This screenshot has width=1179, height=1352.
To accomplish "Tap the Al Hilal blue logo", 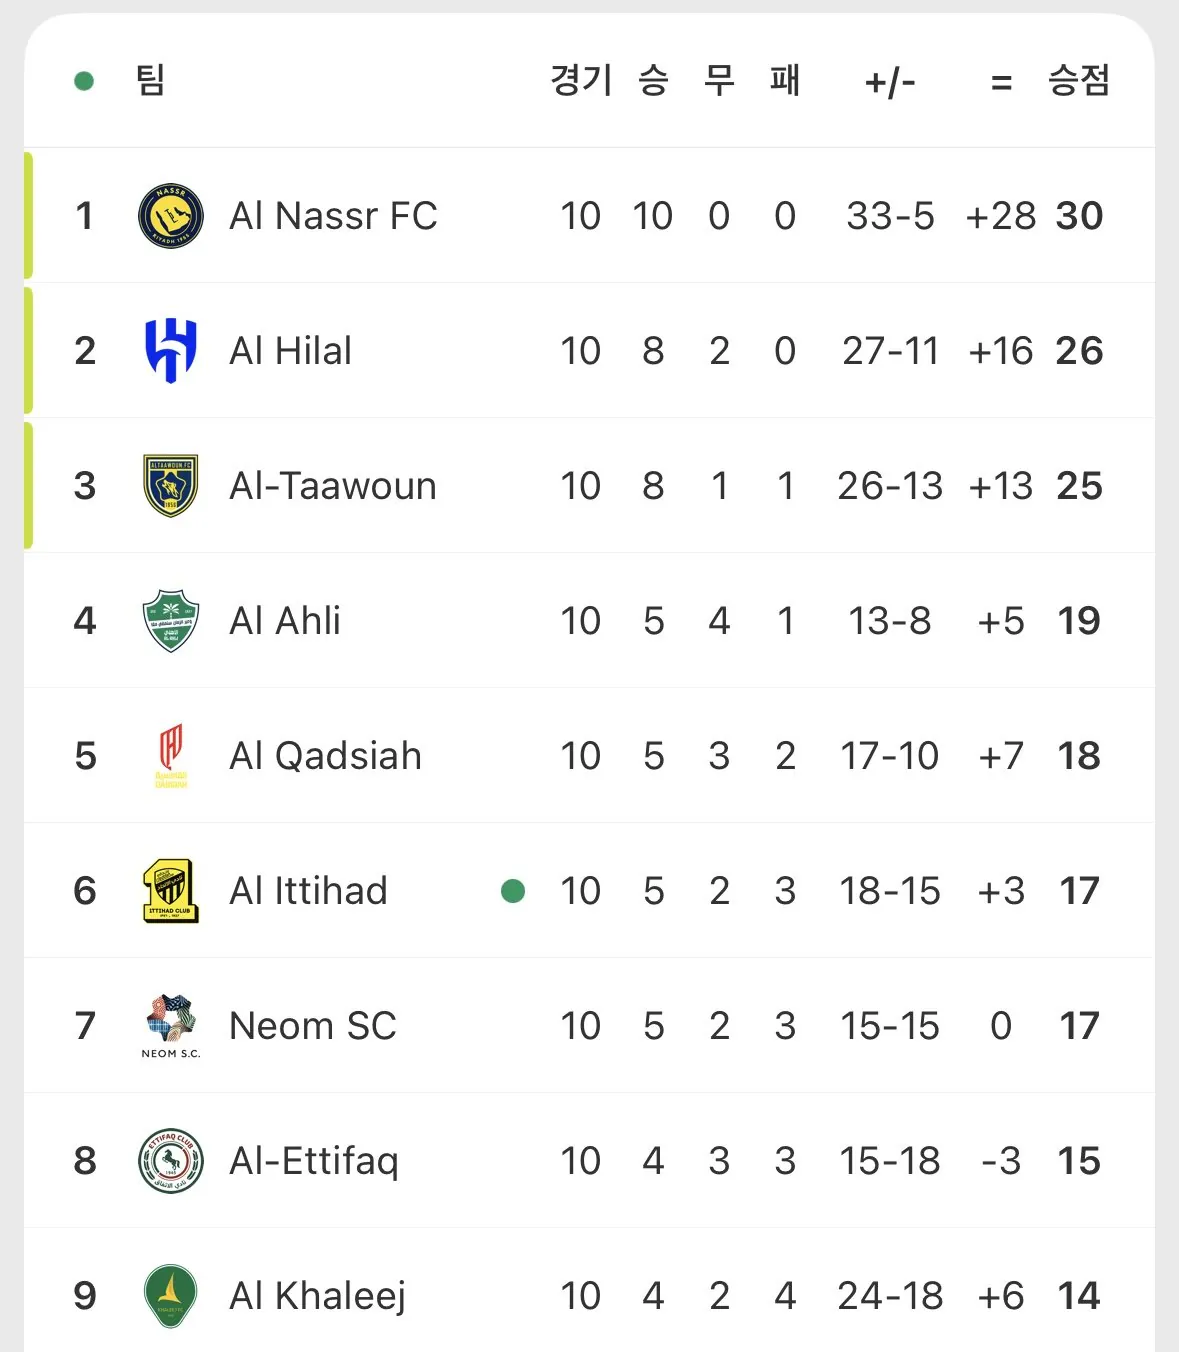I will tap(171, 351).
